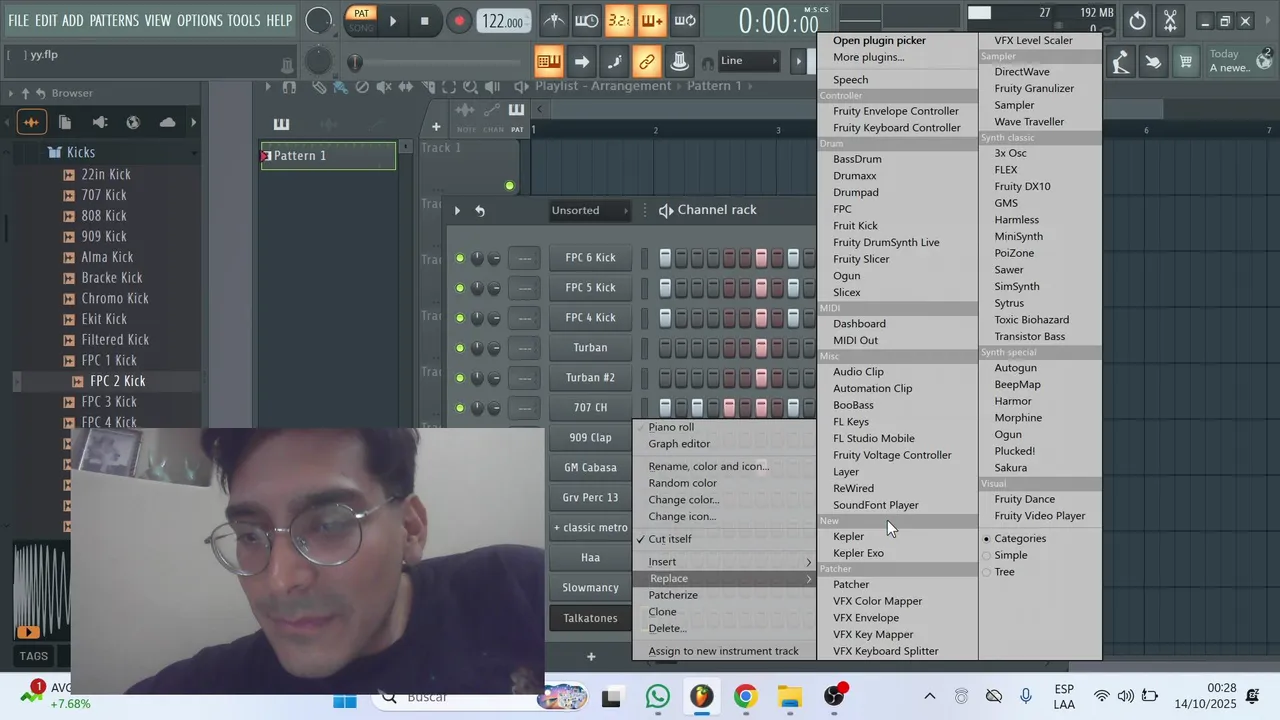Image resolution: width=1280 pixels, height=720 pixels.
Task: Click the scissors tool icon at top right
Action: pos(1170,21)
